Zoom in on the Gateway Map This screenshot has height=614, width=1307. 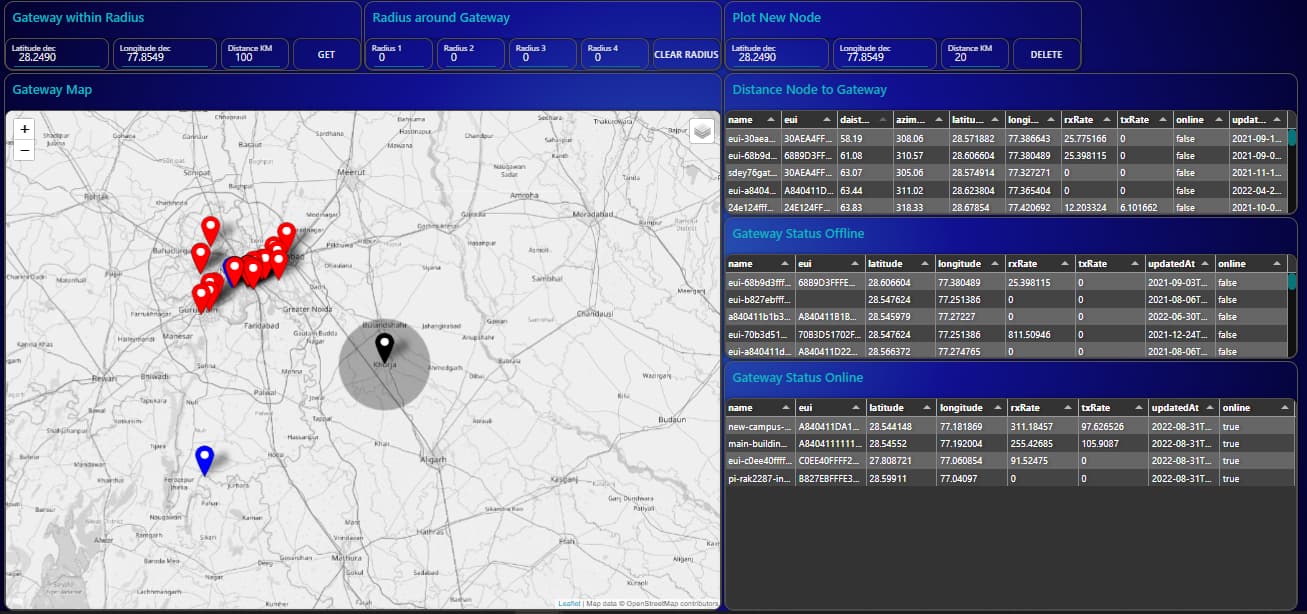25,129
